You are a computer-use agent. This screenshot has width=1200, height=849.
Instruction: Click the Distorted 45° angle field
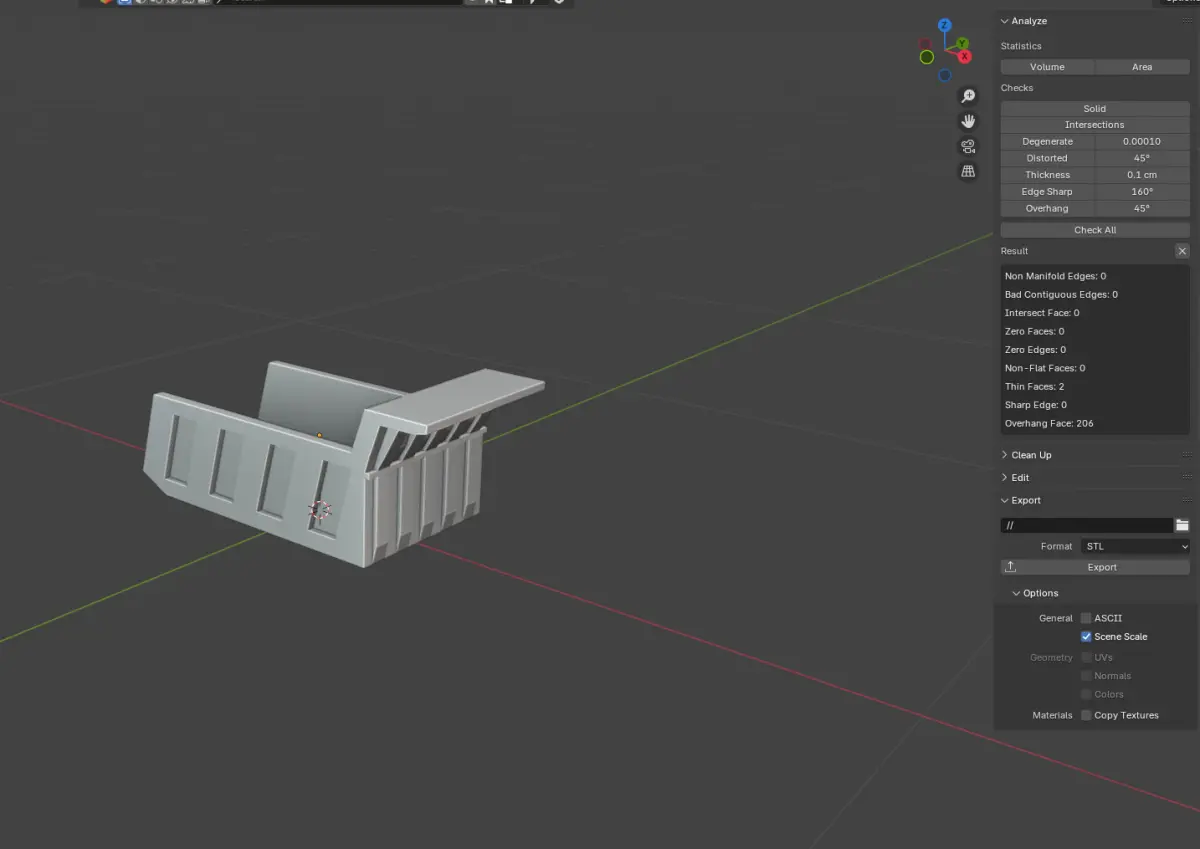pyautogui.click(x=1143, y=158)
